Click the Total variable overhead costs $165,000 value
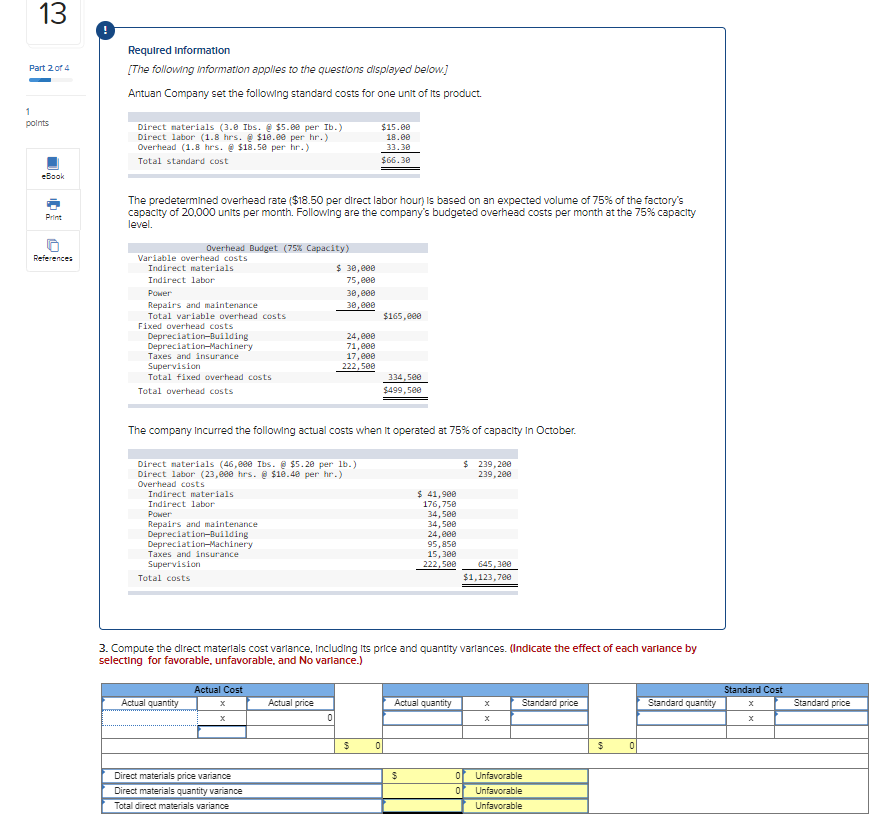The height and width of the screenshot is (829, 884). coord(402,316)
